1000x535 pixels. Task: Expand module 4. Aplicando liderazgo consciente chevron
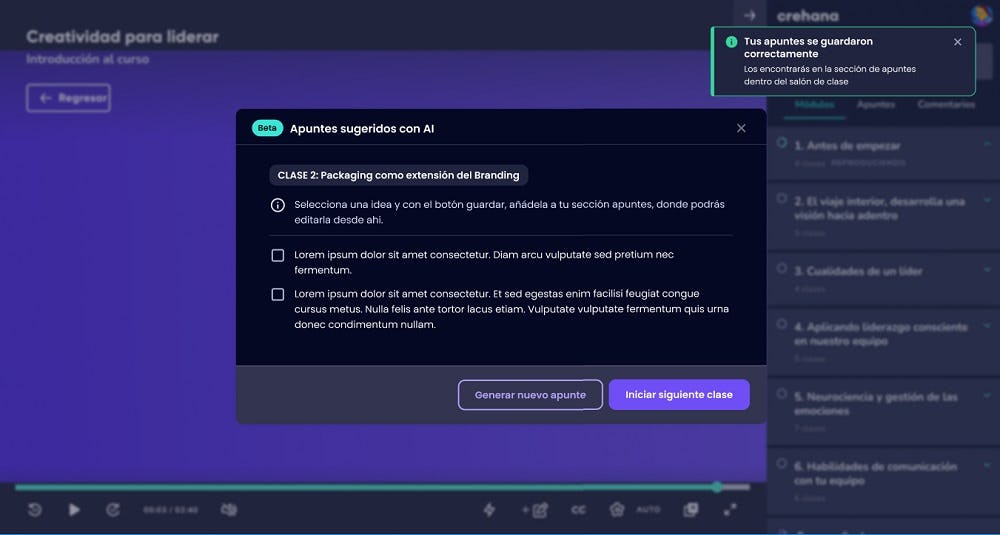pos(987,326)
